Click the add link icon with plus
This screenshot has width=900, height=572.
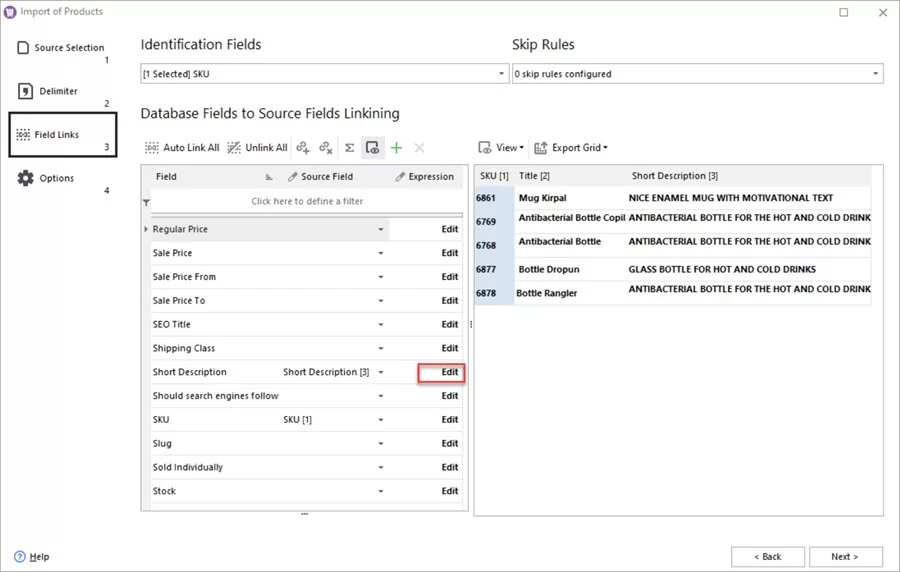pyautogui.click(x=303, y=148)
